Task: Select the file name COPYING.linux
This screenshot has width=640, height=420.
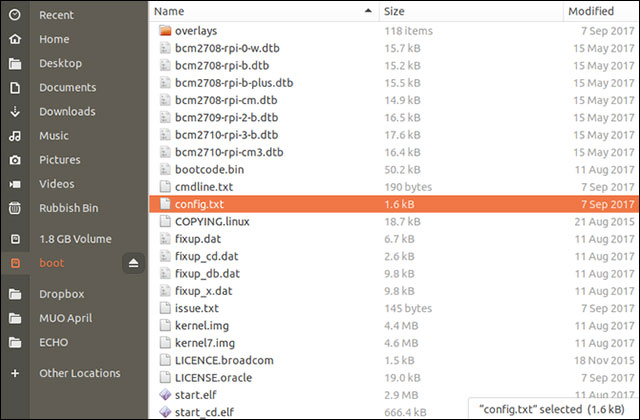Action: pos(212,222)
